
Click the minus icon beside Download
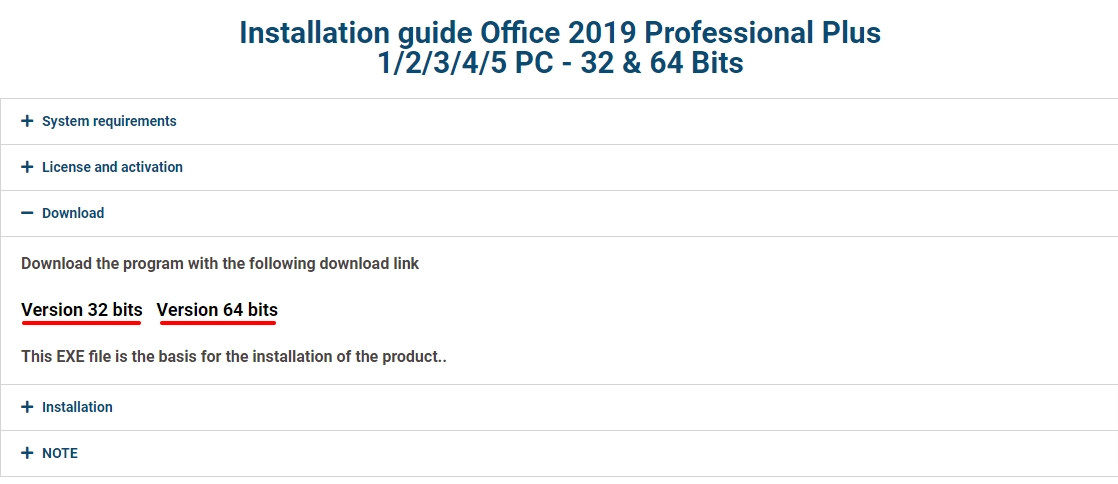[x=27, y=213]
